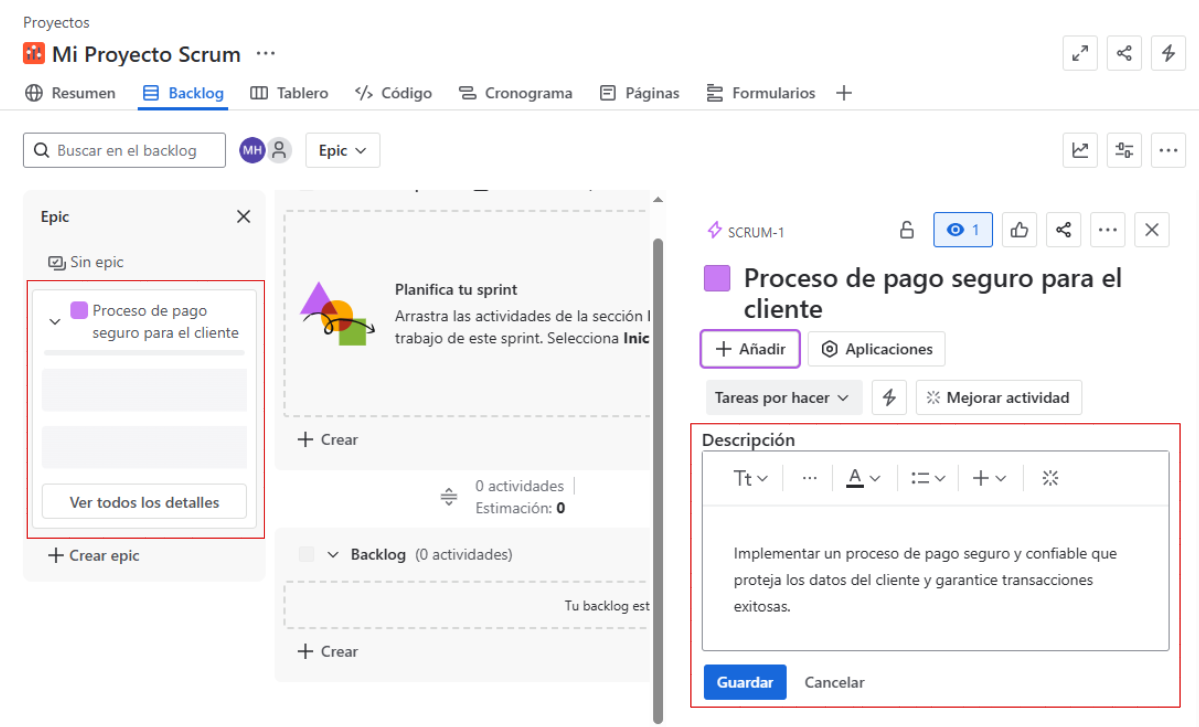This screenshot has width=1199, height=727.
Task: Click the Guardar button
Action: (x=745, y=682)
